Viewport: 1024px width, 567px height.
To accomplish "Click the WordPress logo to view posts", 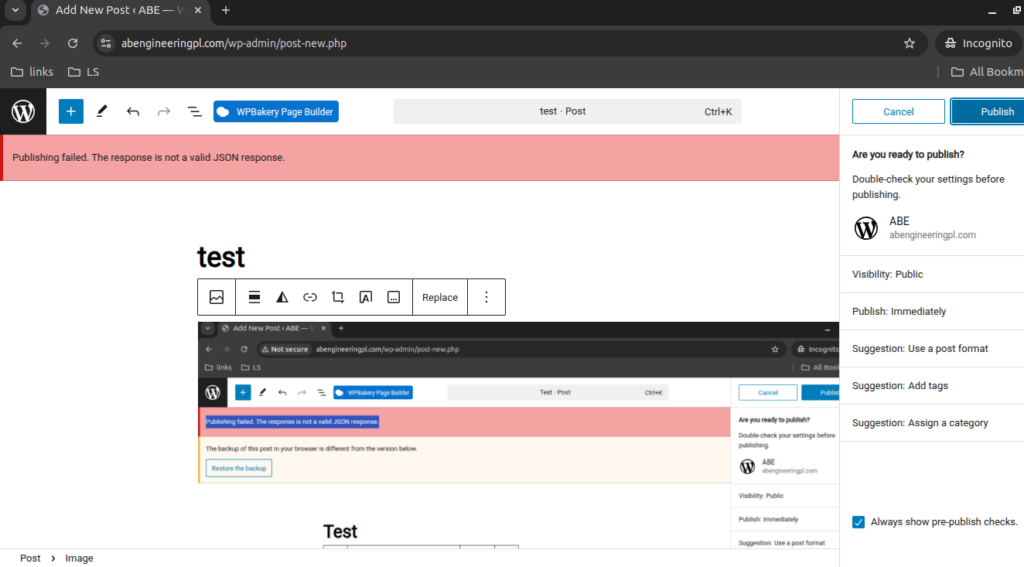I will click(x=23, y=112).
